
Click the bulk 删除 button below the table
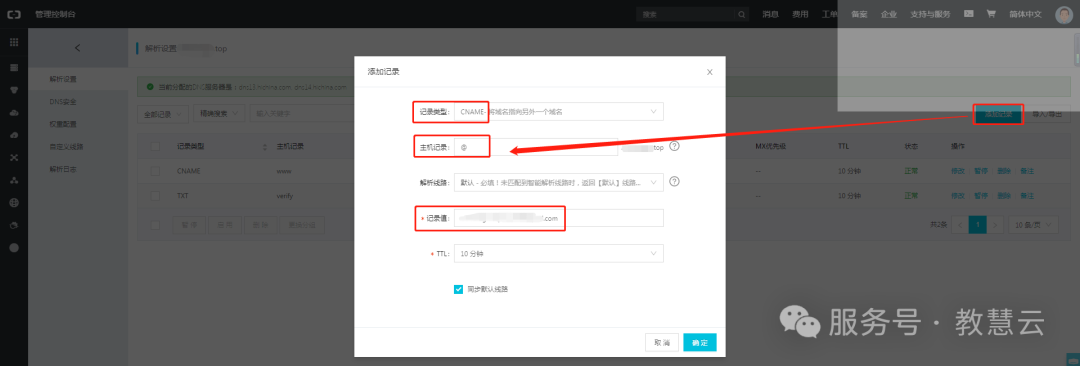(260, 225)
